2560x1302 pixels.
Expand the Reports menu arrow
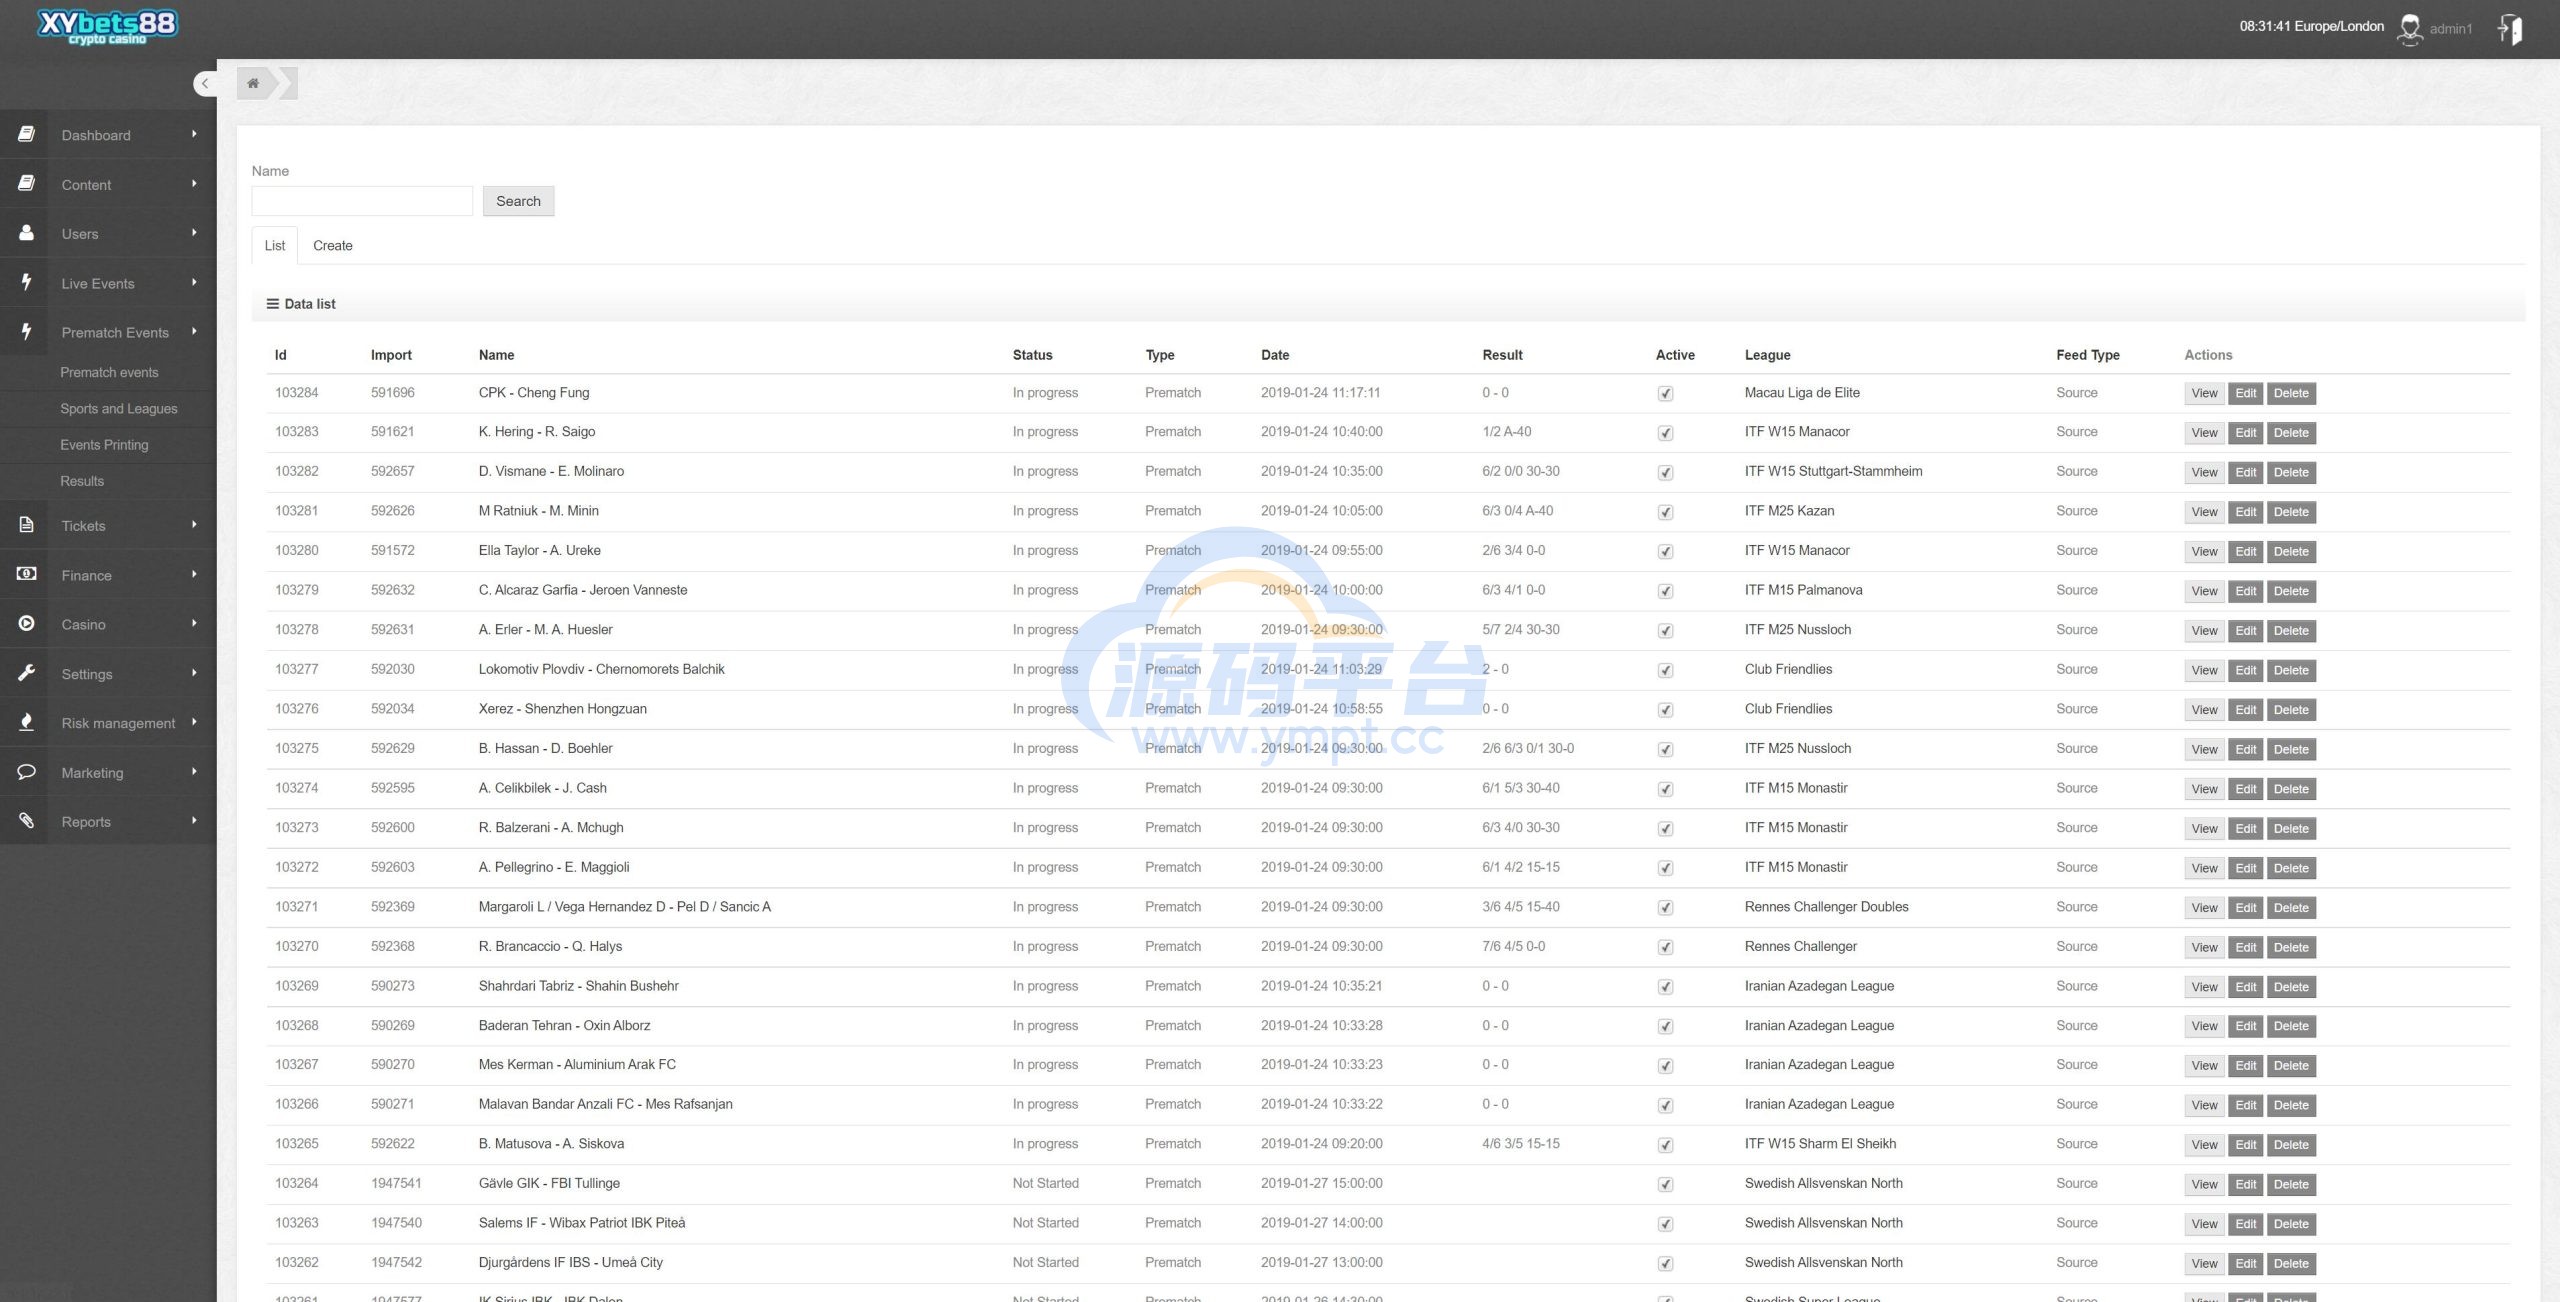point(194,820)
